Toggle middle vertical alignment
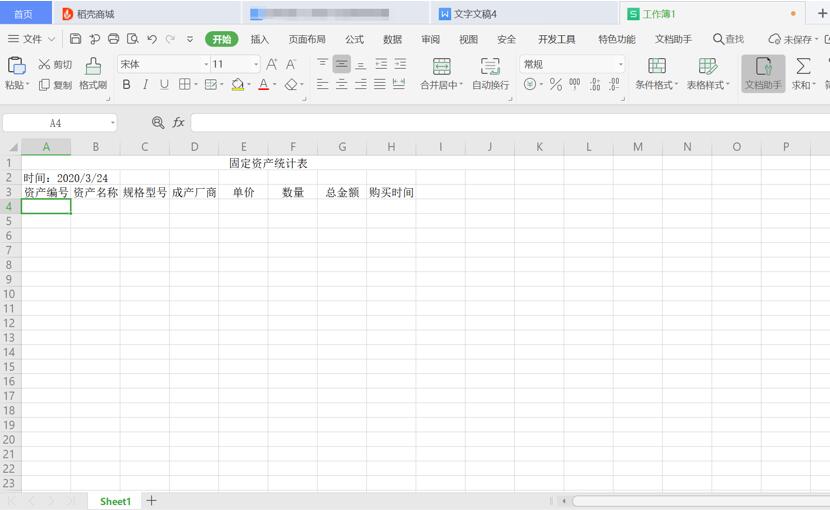 click(x=341, y=64)
